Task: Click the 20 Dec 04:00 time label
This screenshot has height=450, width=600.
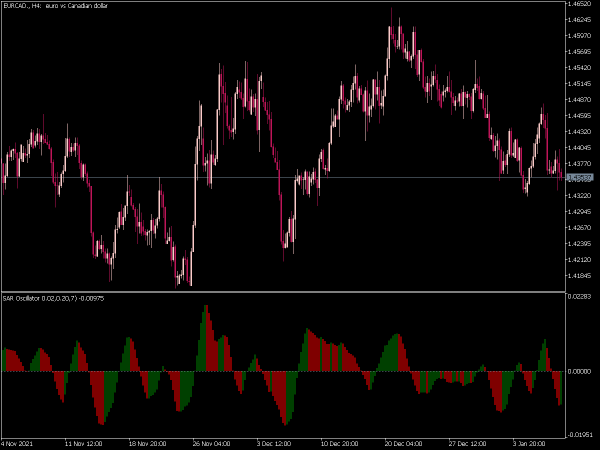Action: 403,444
